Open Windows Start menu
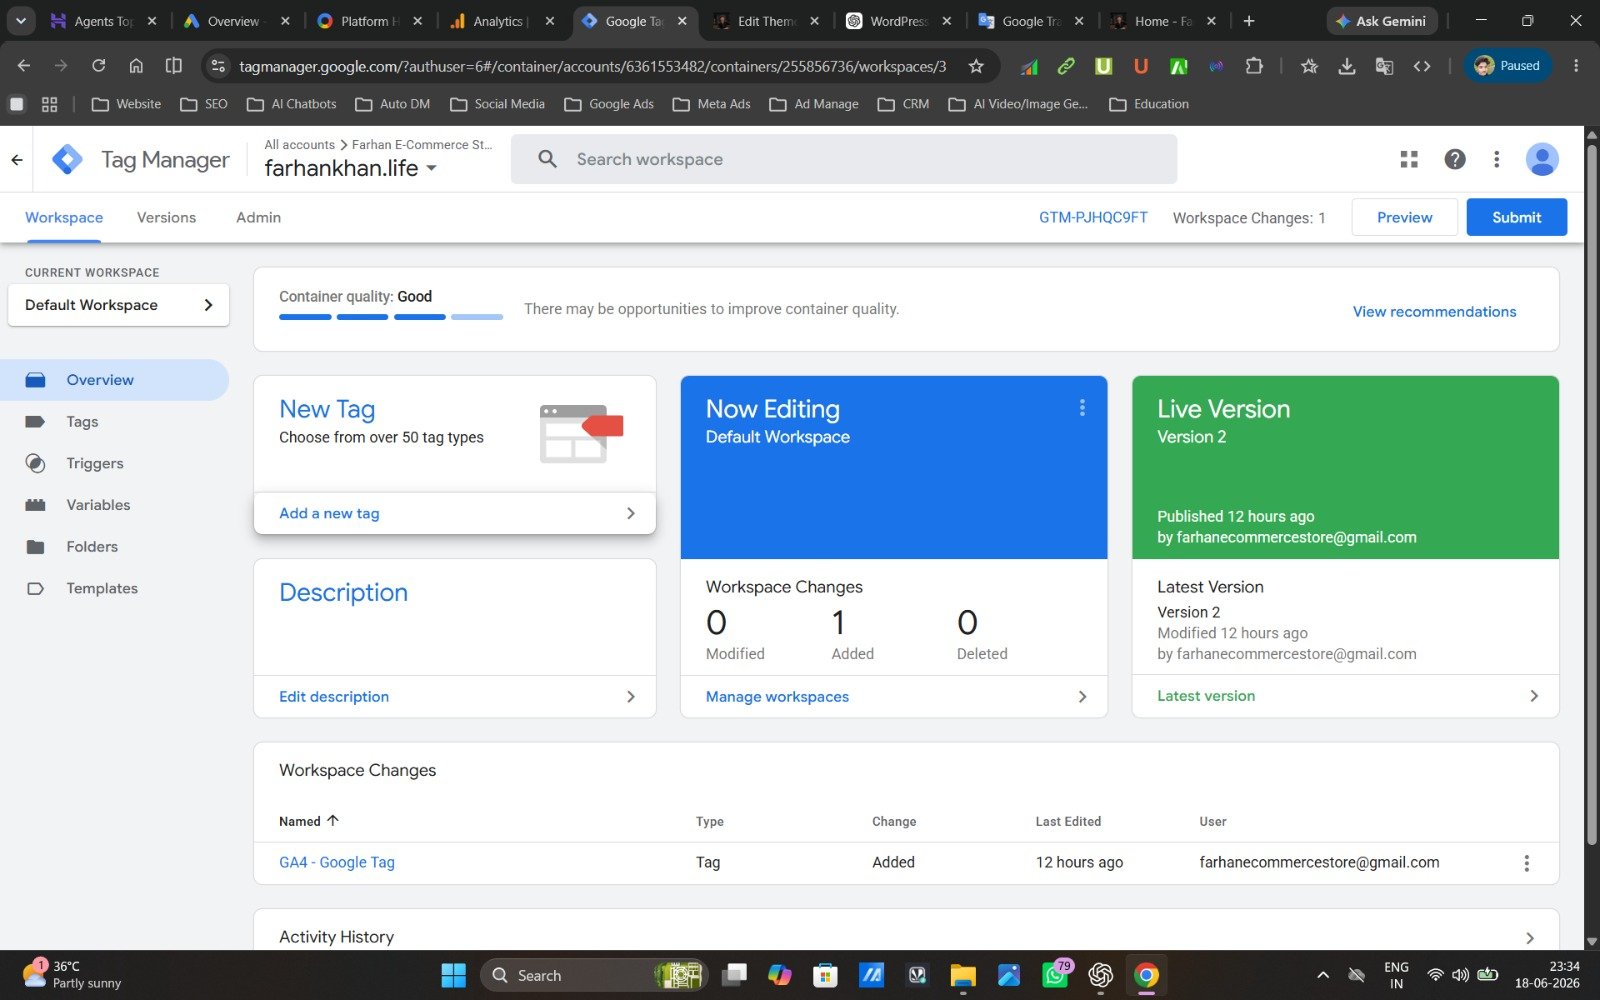This screenshot has width=1600, height=1000. 453,975
